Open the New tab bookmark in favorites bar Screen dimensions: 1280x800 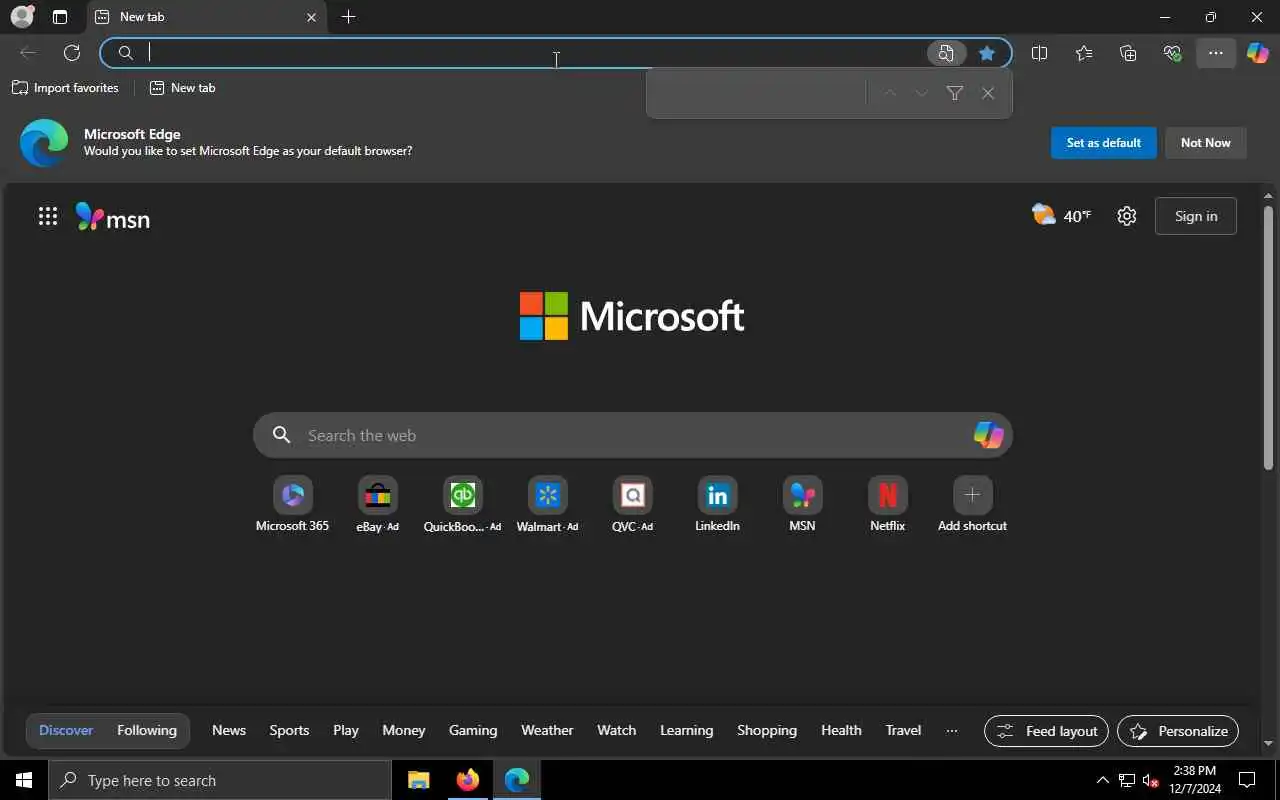click(182, 88)
